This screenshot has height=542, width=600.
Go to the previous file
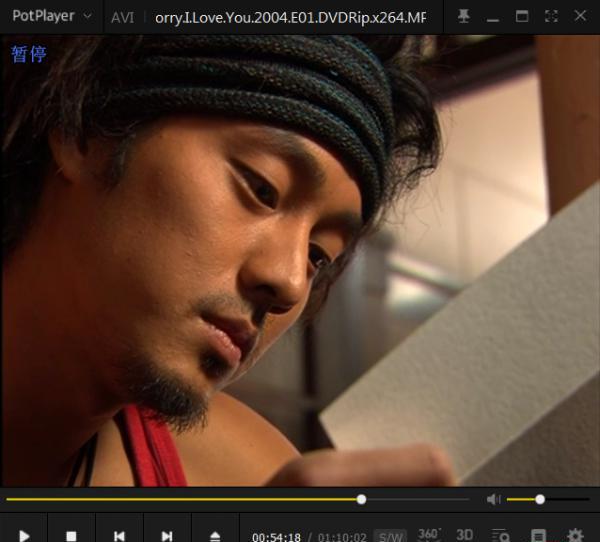click(119, 535)
